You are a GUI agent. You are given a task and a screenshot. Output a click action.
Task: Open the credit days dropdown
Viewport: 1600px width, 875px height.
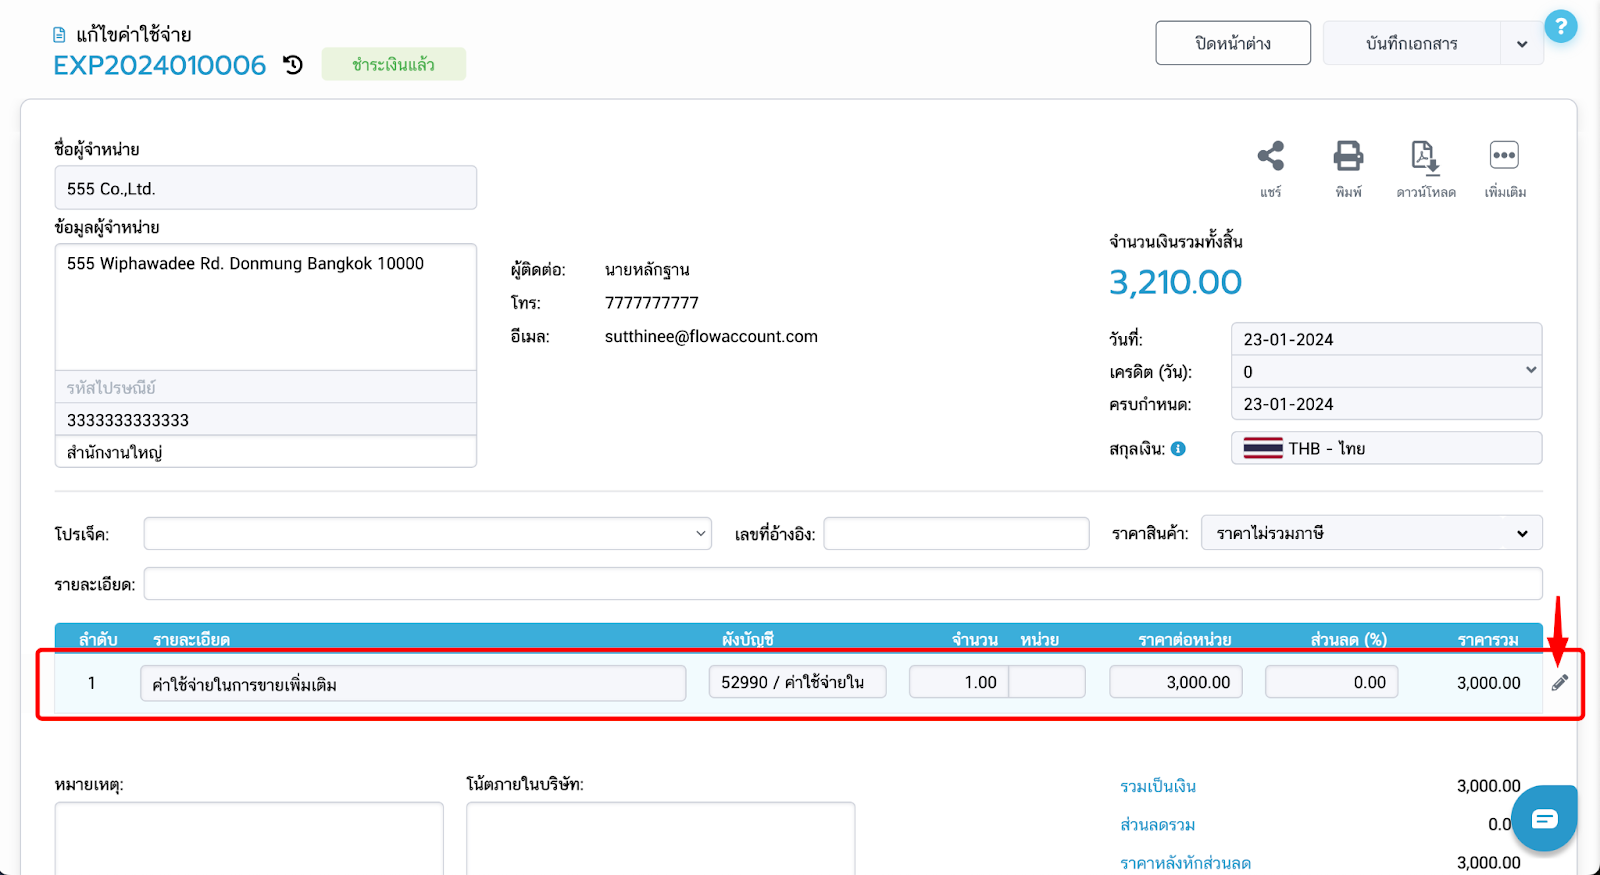click(1386, 371)
